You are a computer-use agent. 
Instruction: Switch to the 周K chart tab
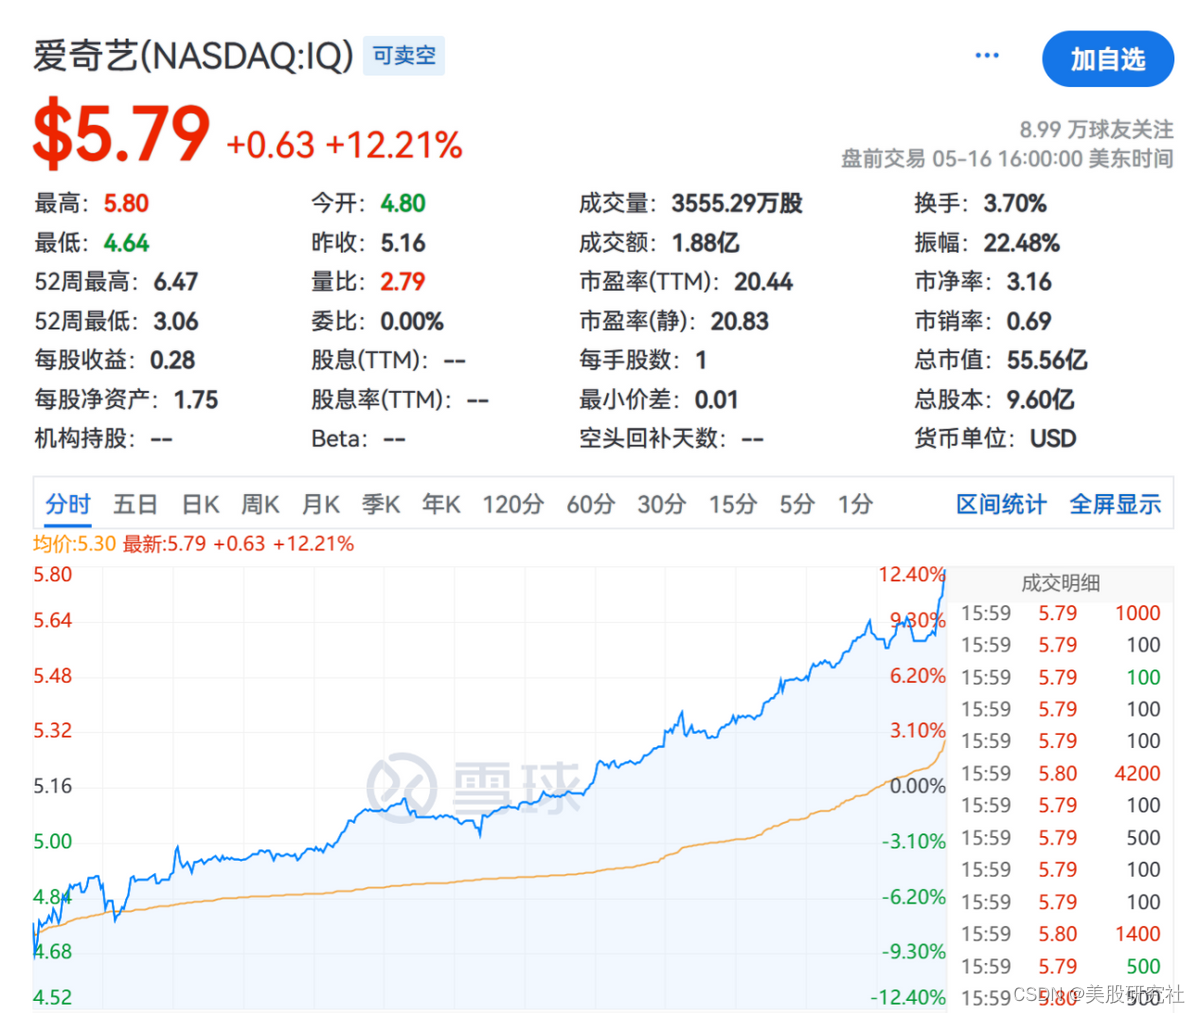click(x=260, y=504)
